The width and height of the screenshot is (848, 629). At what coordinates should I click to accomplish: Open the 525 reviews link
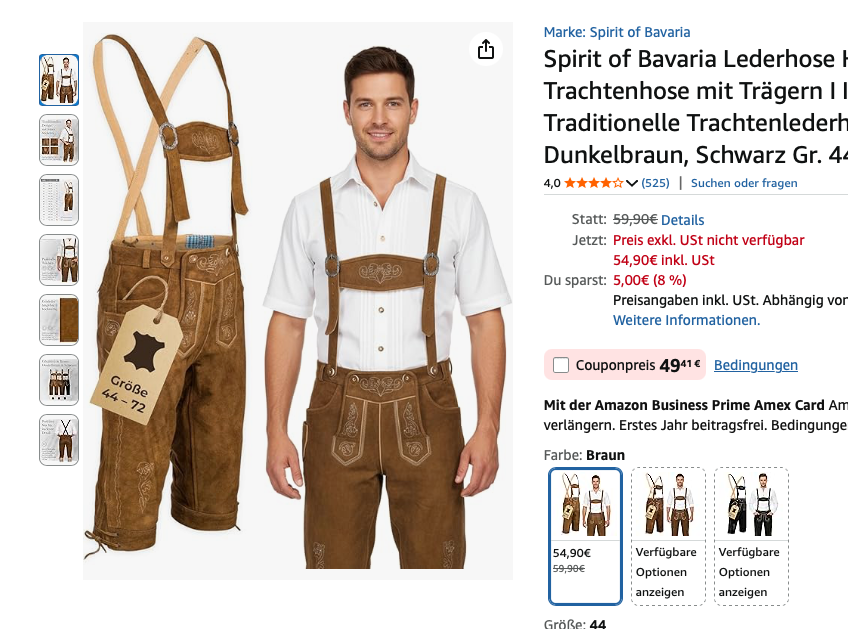pos(656,183)
